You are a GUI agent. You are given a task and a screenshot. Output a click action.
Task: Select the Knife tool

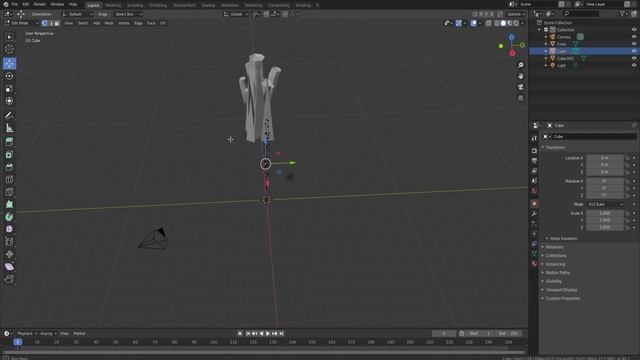[x=9, y=192]
